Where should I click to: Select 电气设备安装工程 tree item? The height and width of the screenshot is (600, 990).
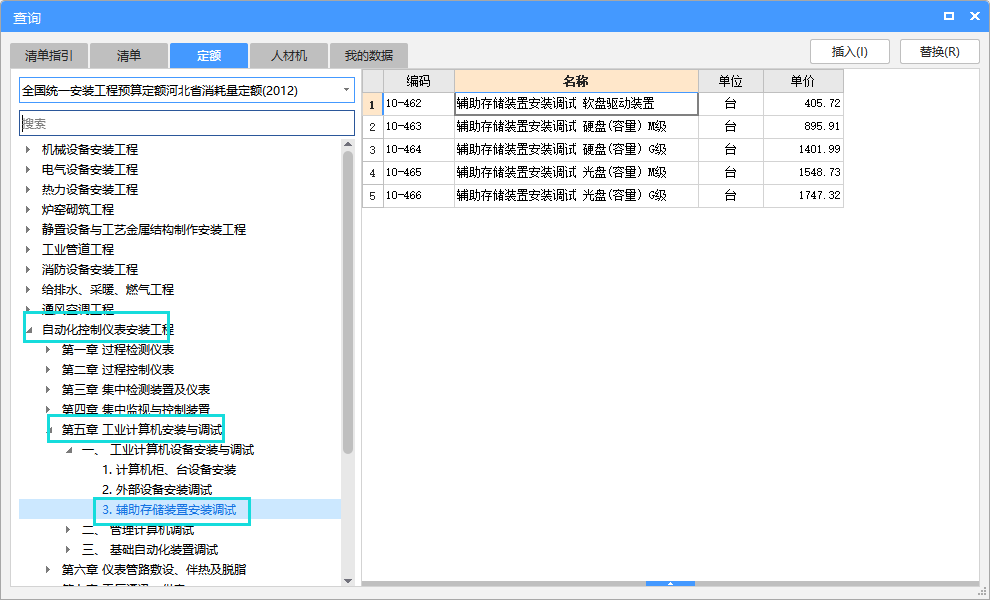90,169
